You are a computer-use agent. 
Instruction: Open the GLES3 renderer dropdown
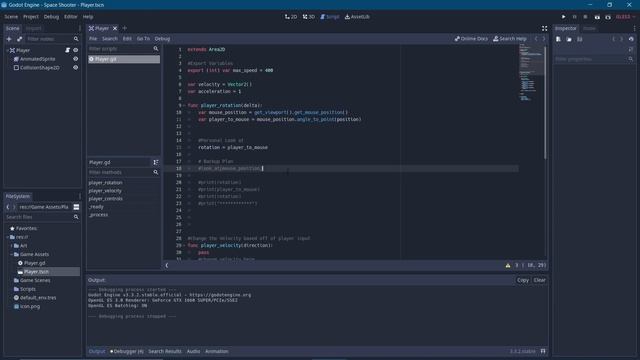coord(626,17)
